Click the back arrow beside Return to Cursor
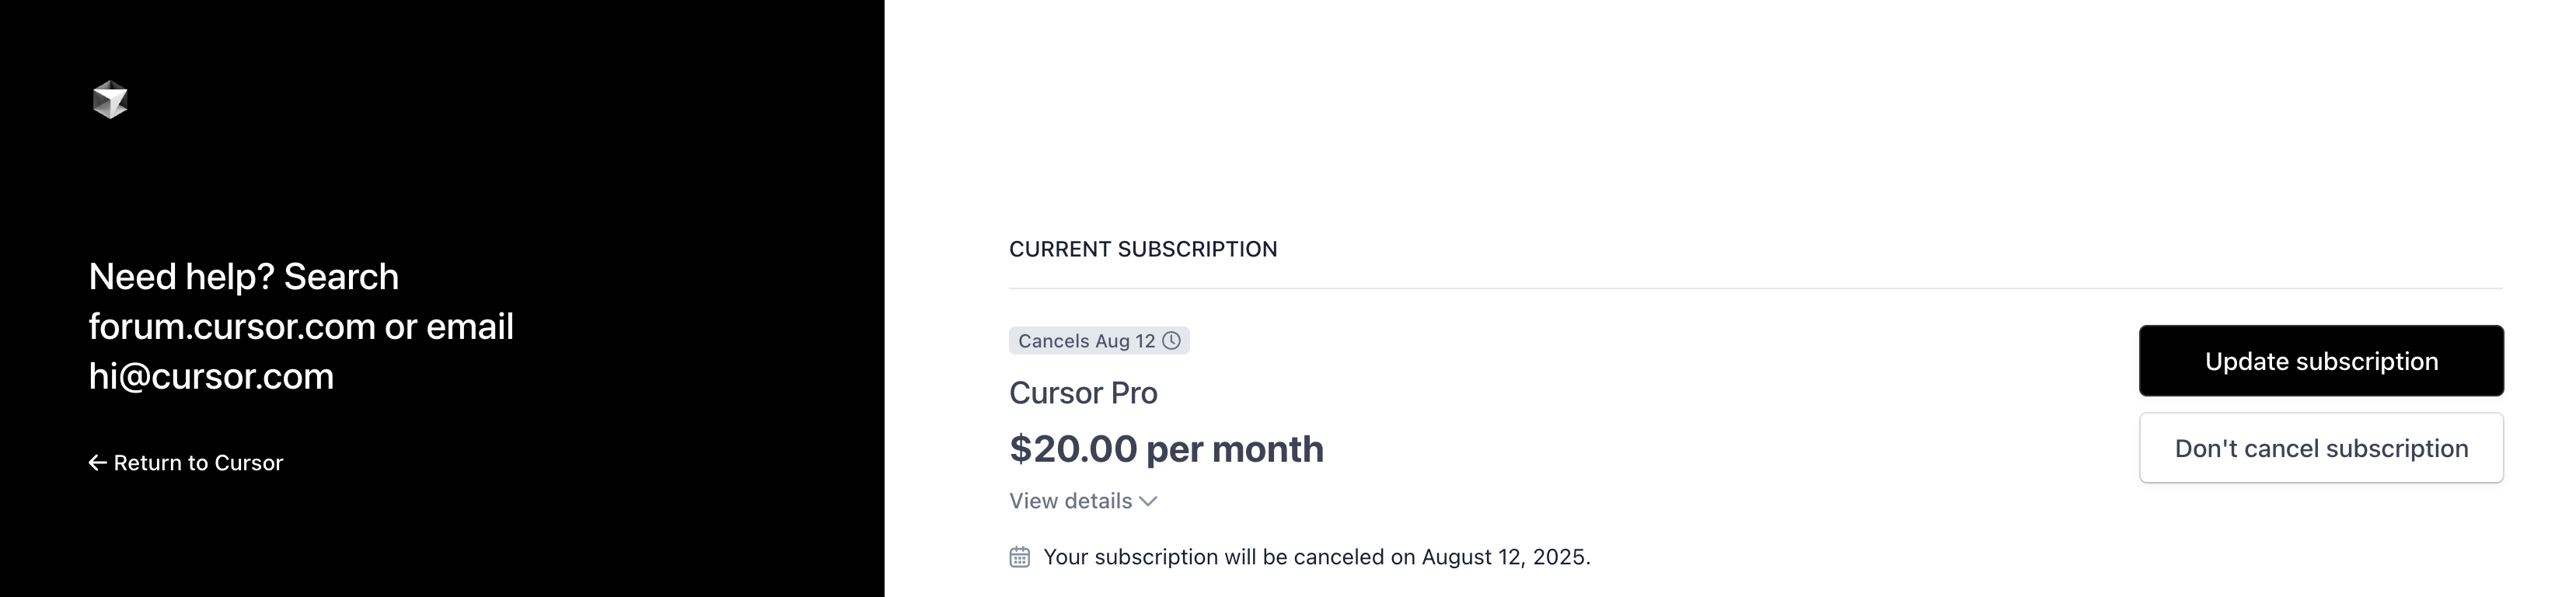 [x=97, y=463]
